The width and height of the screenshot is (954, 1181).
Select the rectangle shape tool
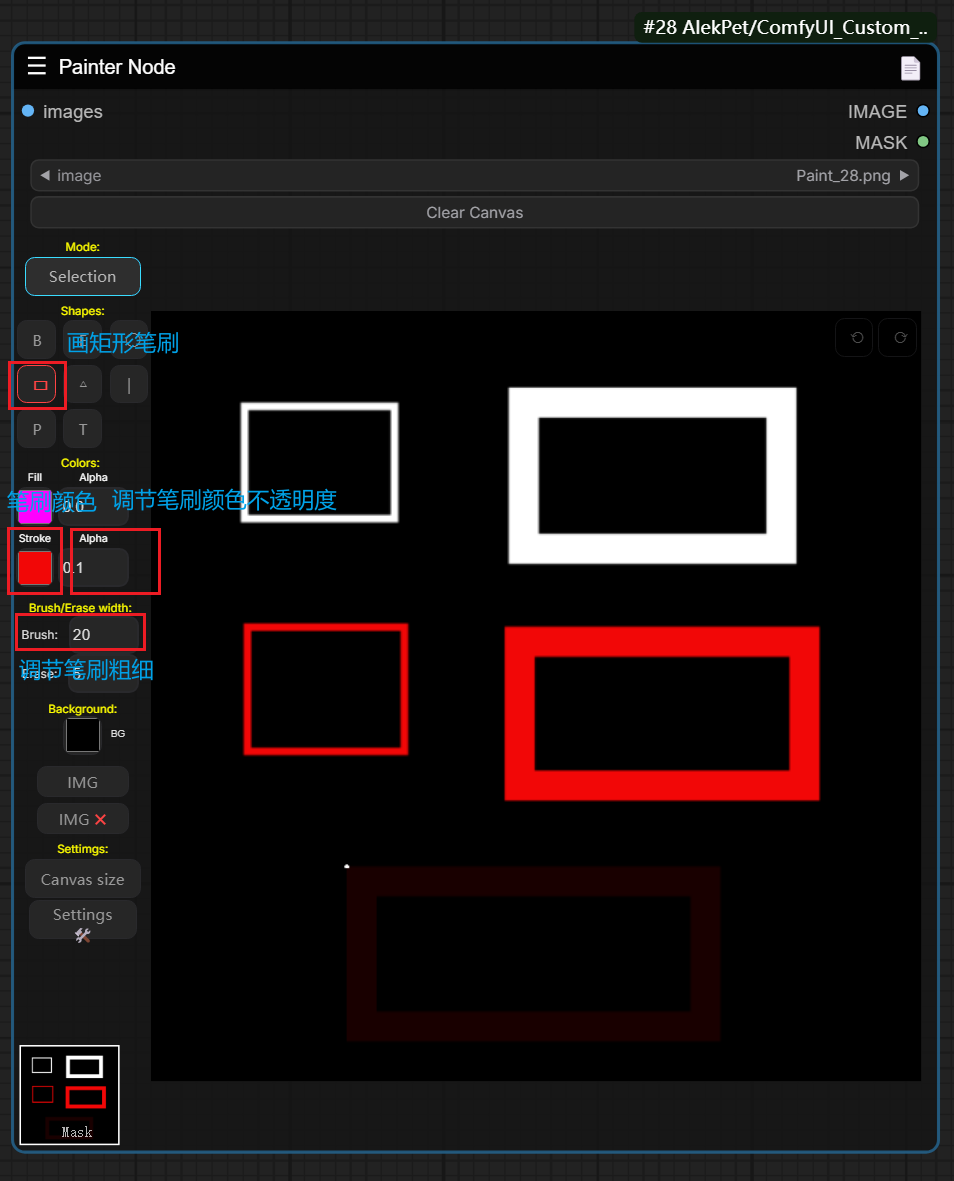tap(37, 384)
